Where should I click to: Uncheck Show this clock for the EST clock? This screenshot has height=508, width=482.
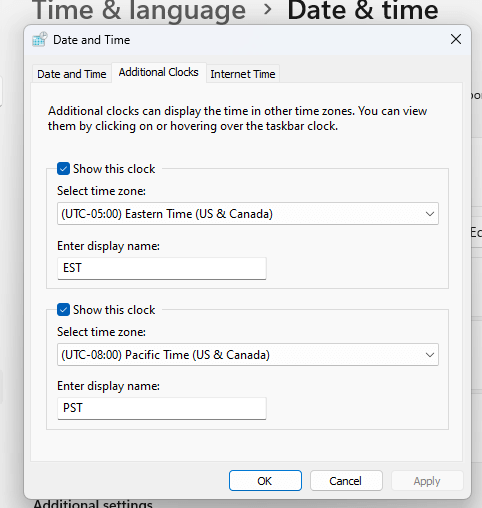click(x=63, y=169)
